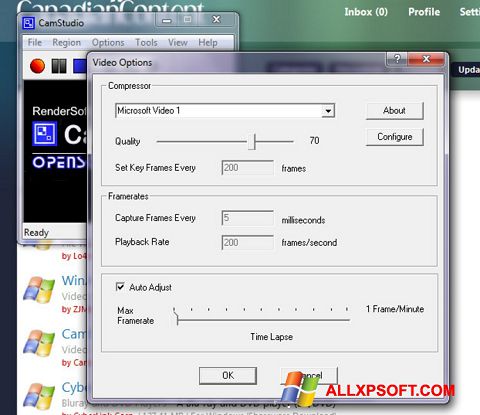
Task: Click the CamStudio logo icon in the banner
Action: click(44, 134)
